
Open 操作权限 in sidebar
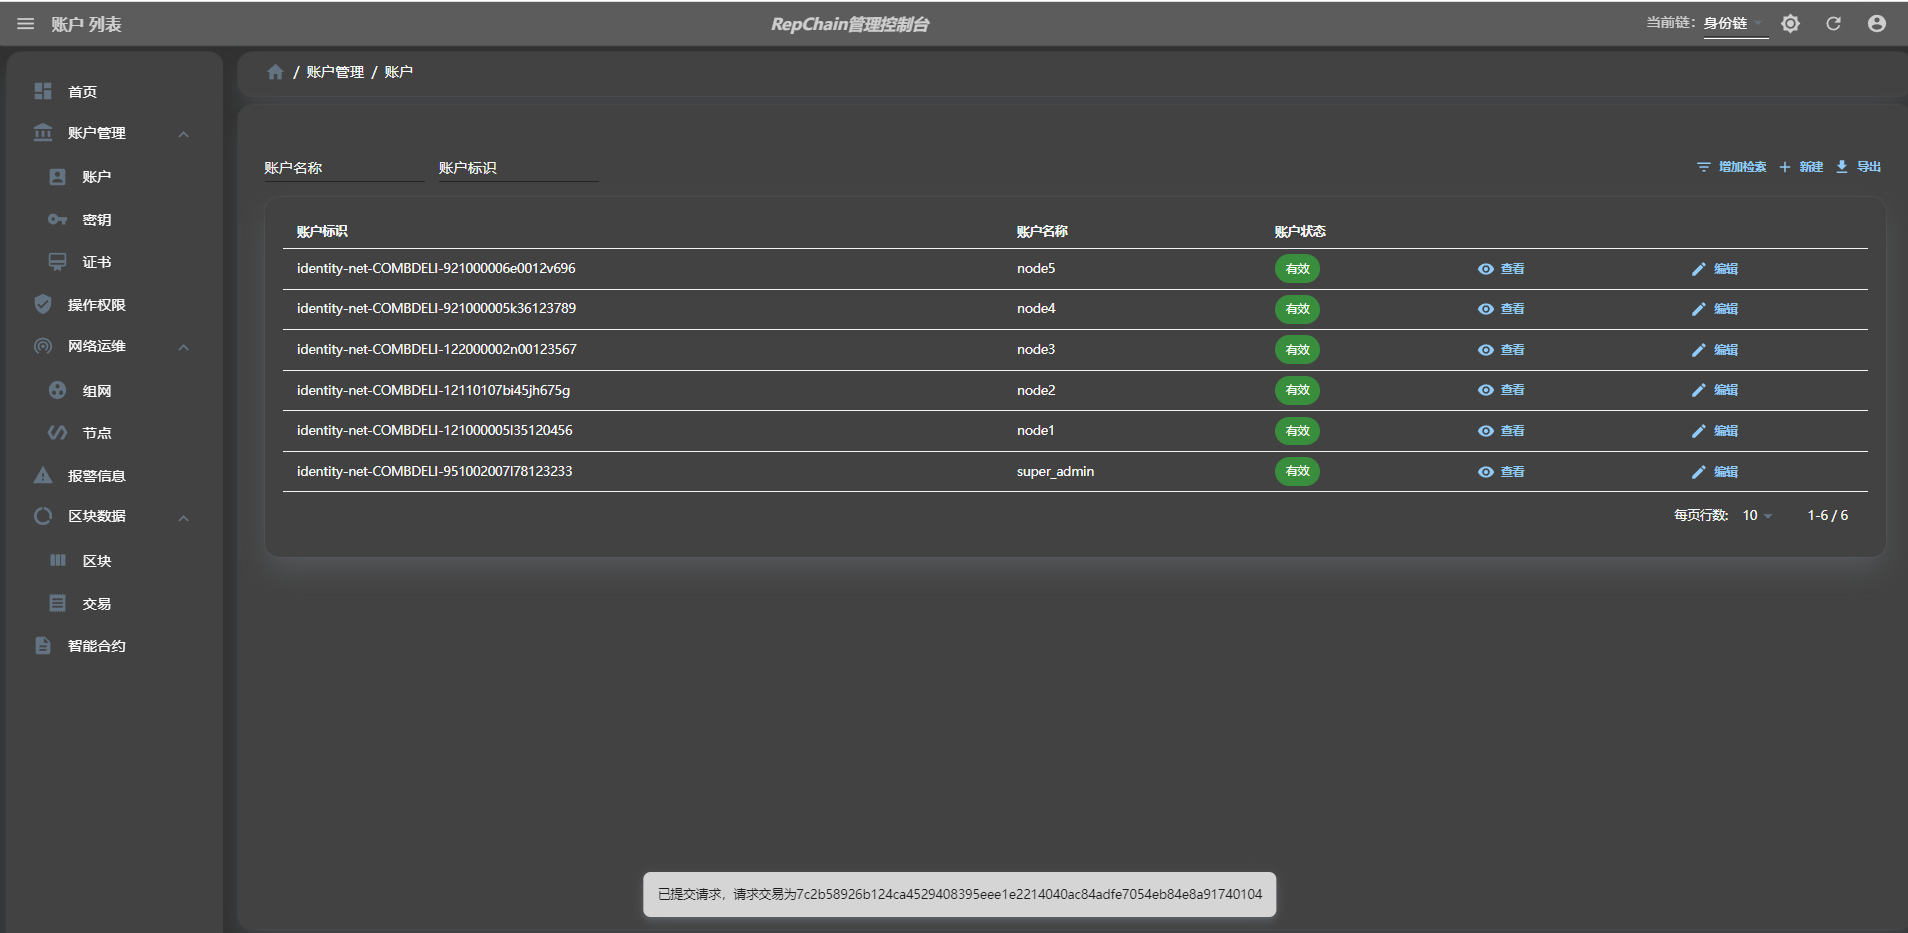pos(97,305)
